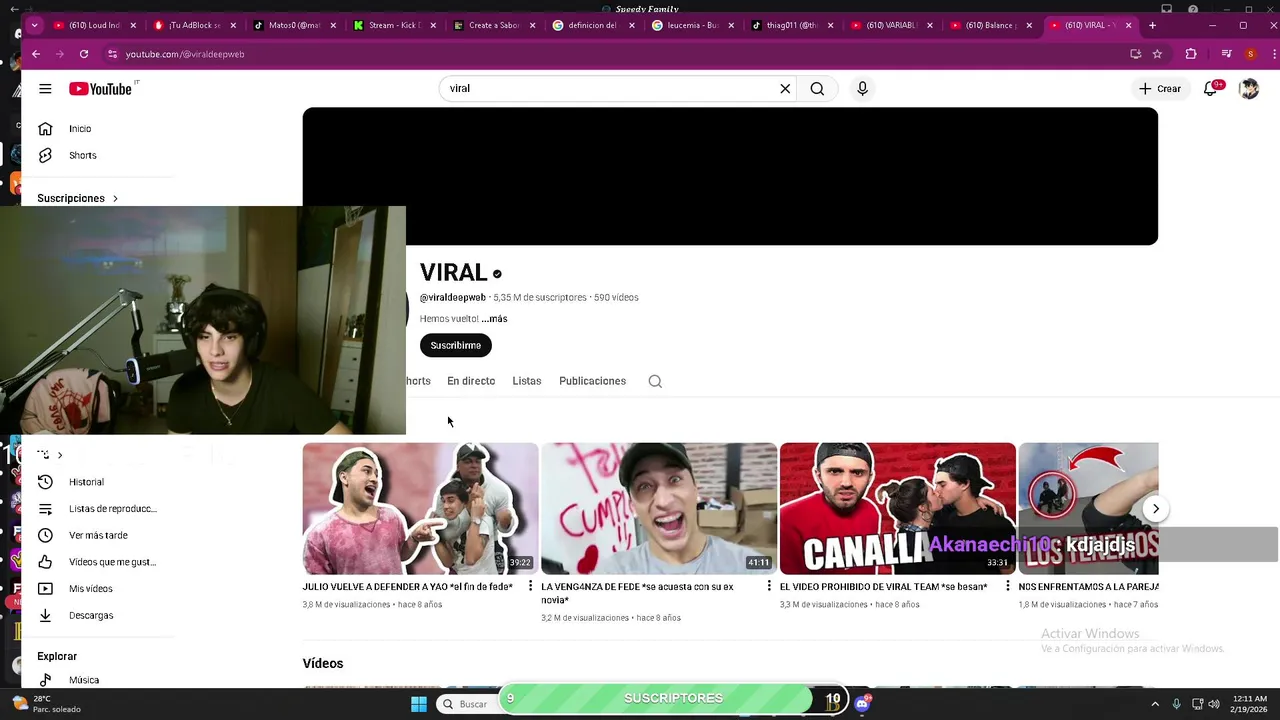Open the weather widget showing 28°C
Screen dimensions: 1280x720
pos(45,704)
